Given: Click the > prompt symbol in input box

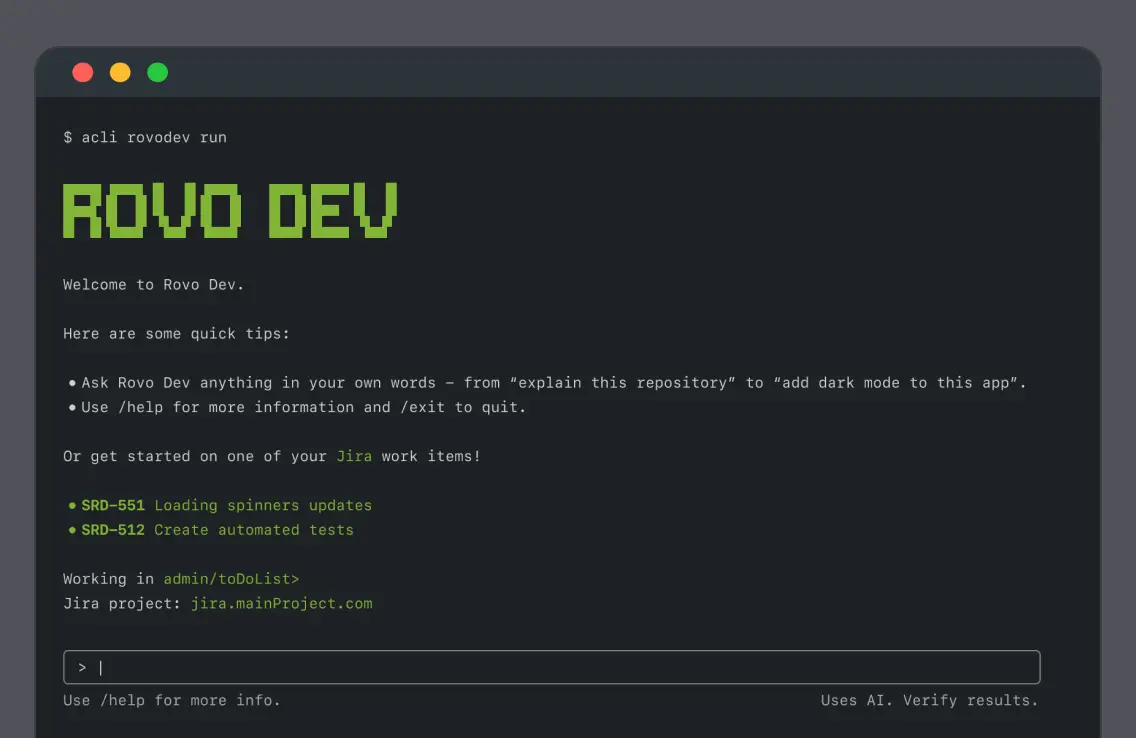Looking at the screenshot, I should click(x=82, y=667).
